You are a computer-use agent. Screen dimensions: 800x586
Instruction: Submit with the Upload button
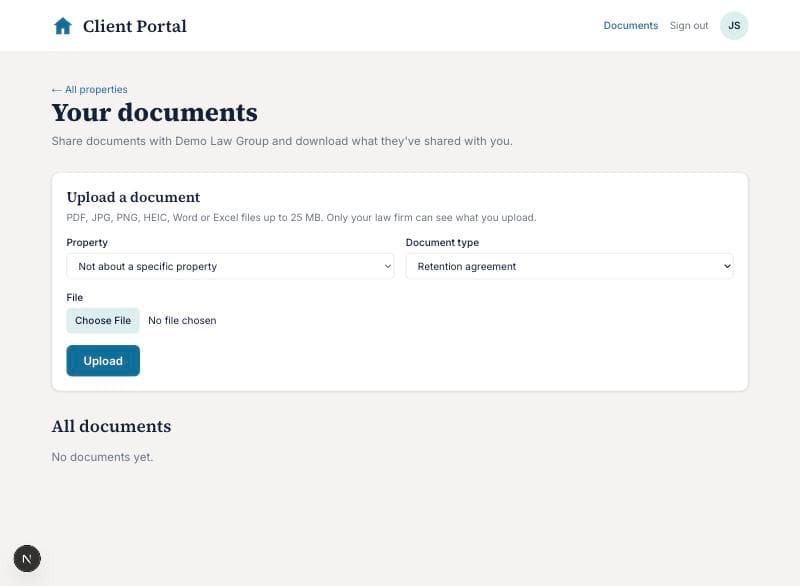click(103, 361)
